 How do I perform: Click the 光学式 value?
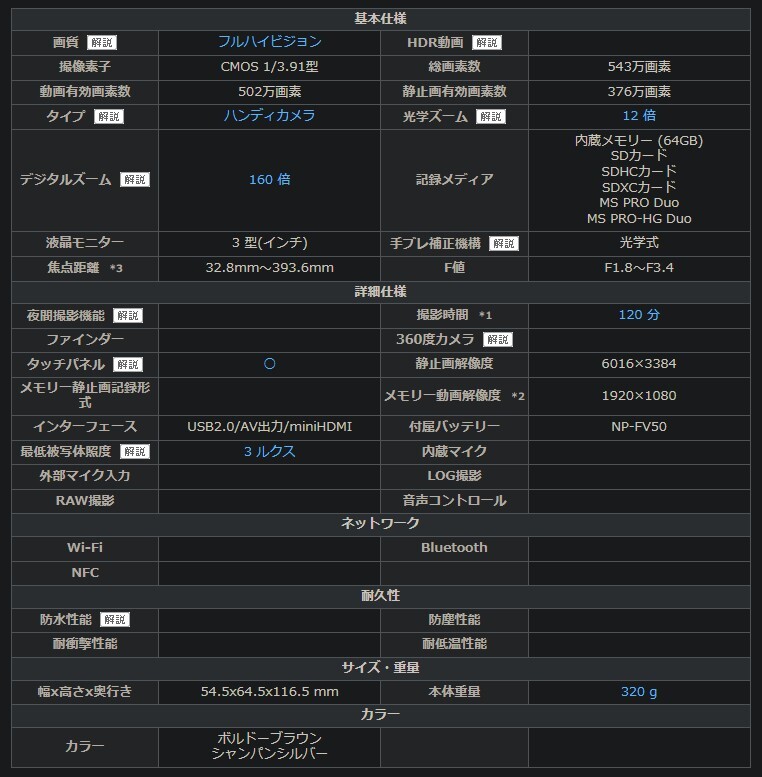639,243
